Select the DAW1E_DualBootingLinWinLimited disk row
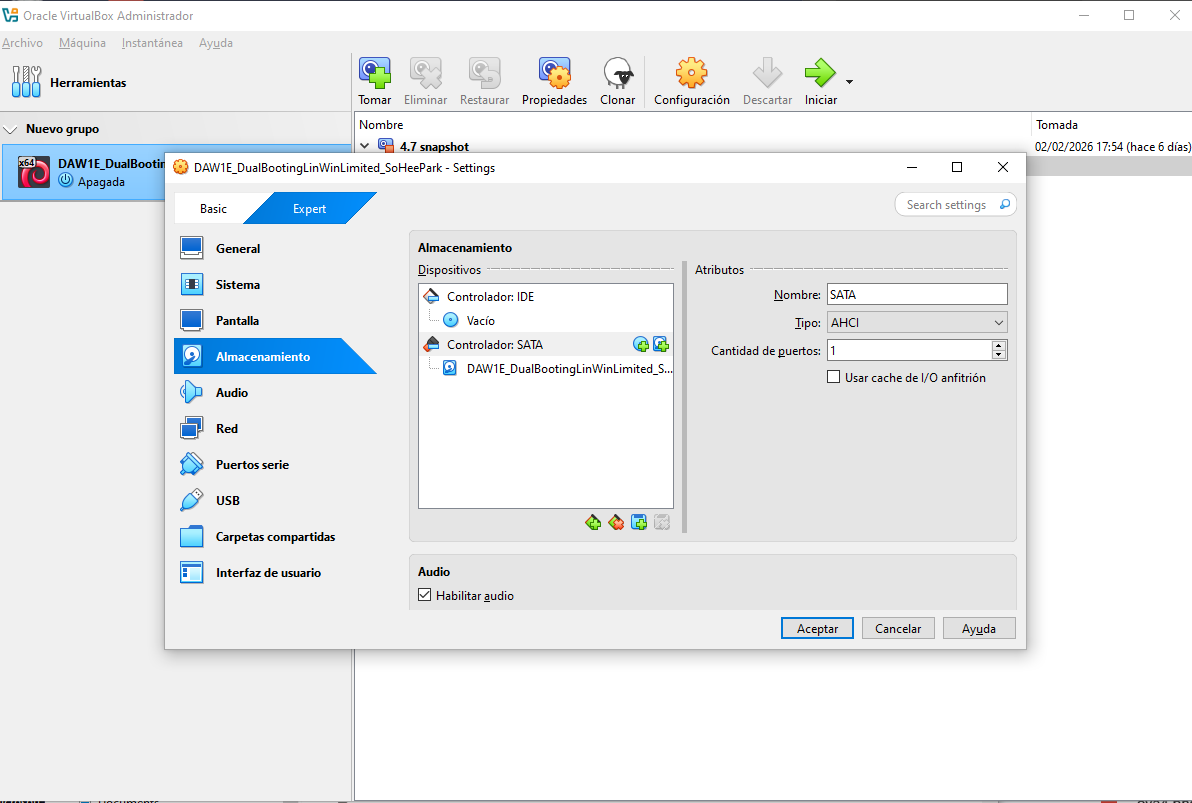1192x803 pixels. point(546,369)
